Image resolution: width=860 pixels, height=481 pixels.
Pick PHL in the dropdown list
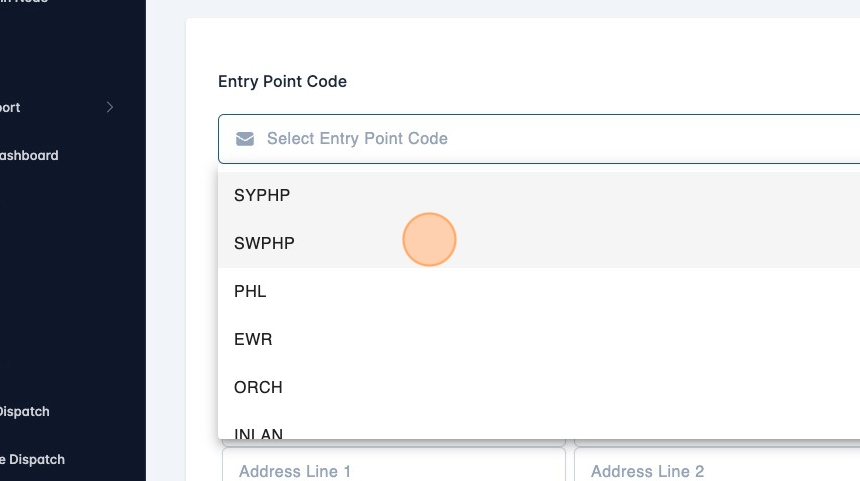(x=250, y=291)
